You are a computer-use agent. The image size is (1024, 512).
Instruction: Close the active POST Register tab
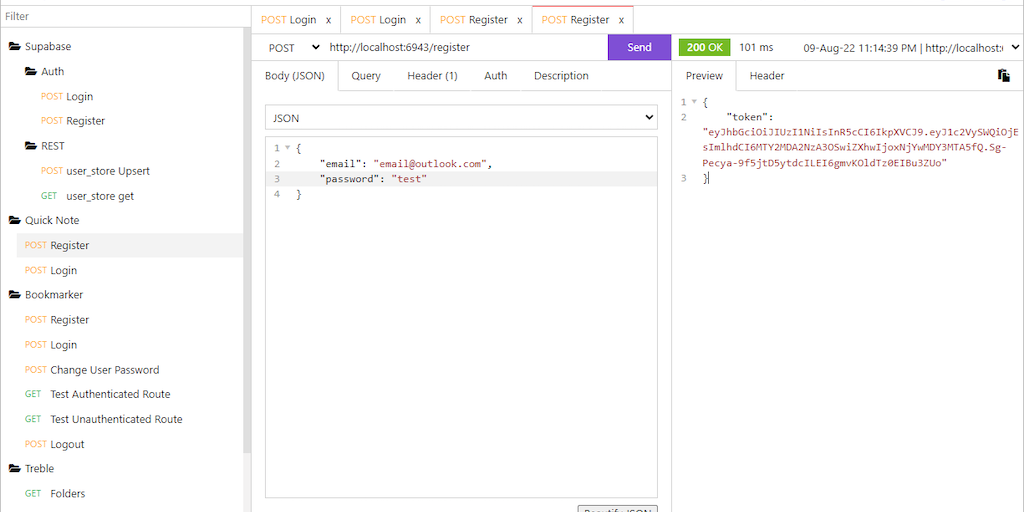coord(621,20)
